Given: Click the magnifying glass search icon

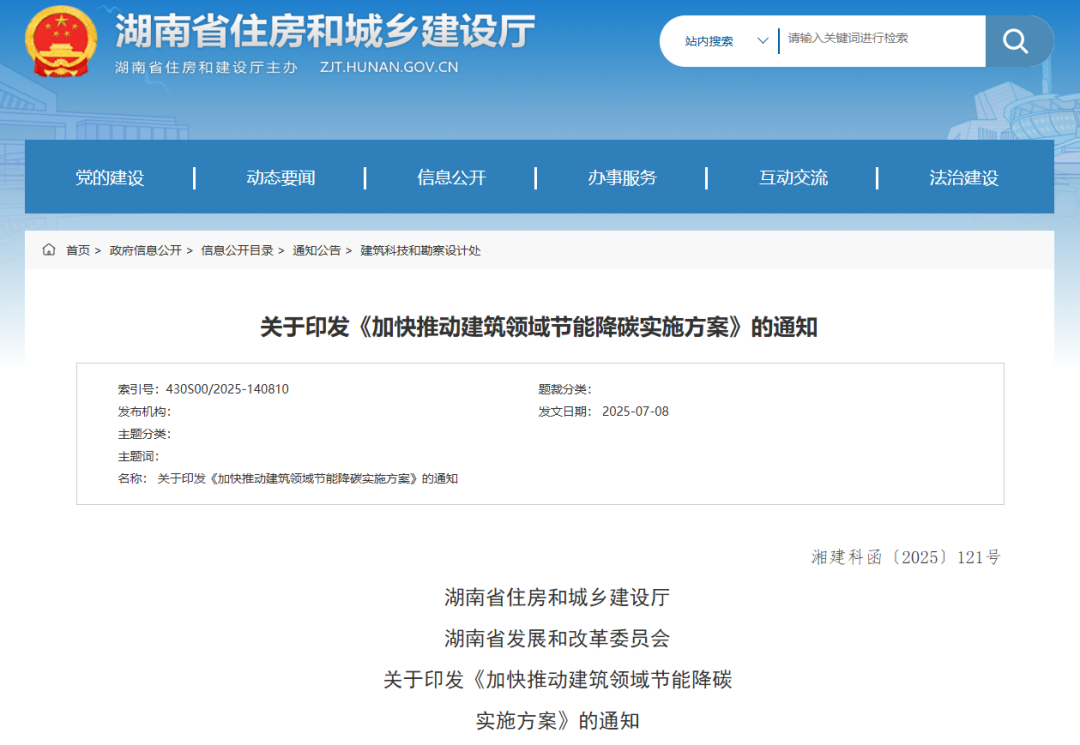Looking at the screenshot, I should pyautogui.click(x=1018, y=41).
